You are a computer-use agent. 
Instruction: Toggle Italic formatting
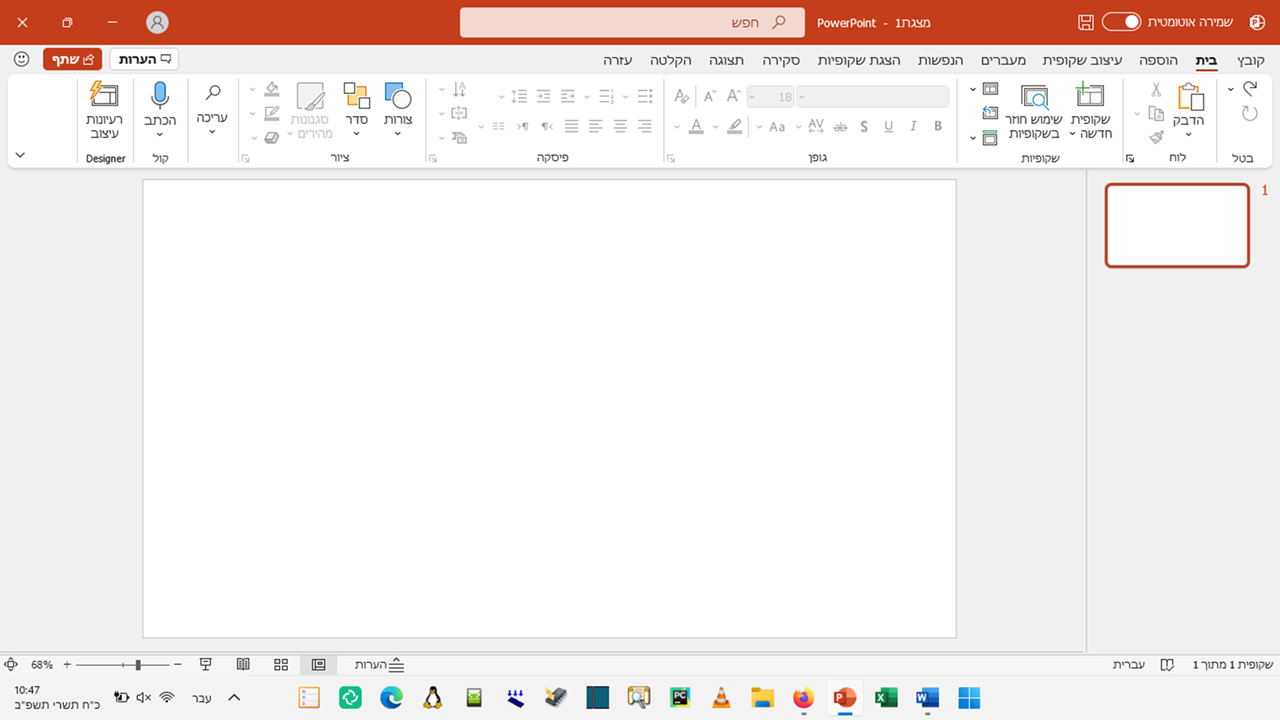click(x=913, y=126)
